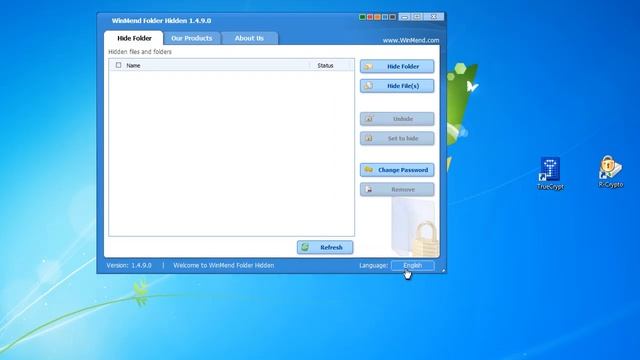This screenshot has height=360, width=640.
Task: Choose the black skin color swatch
Action: coord(393,17)
